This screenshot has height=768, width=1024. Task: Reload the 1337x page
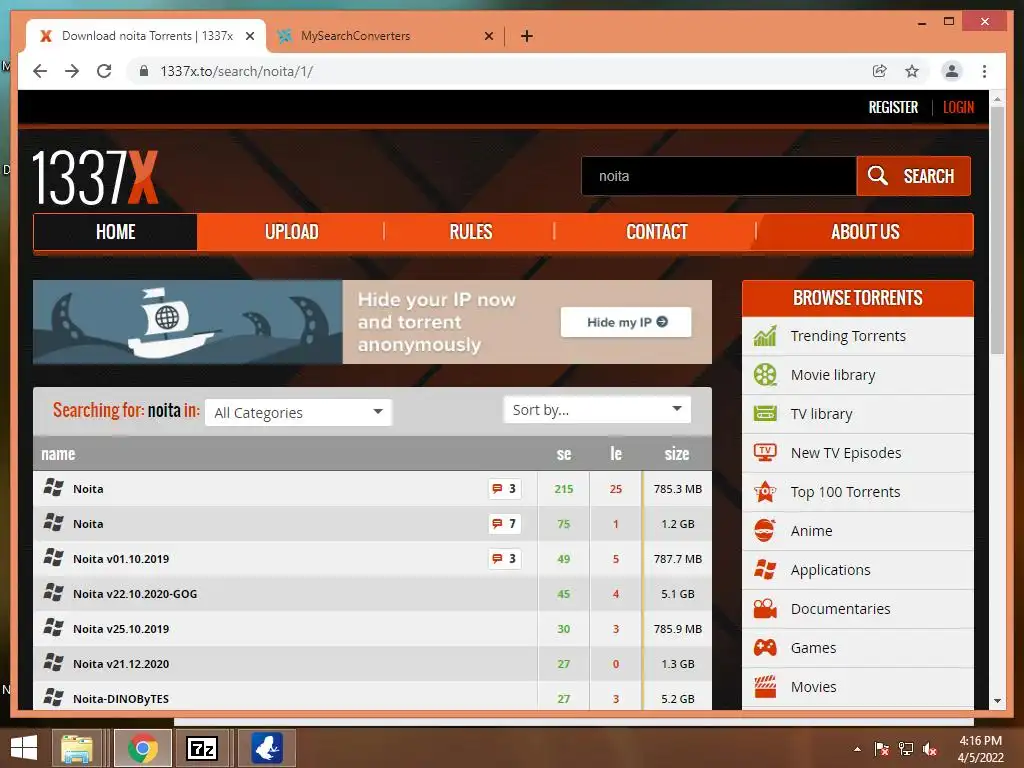click(x=104, y=71)
